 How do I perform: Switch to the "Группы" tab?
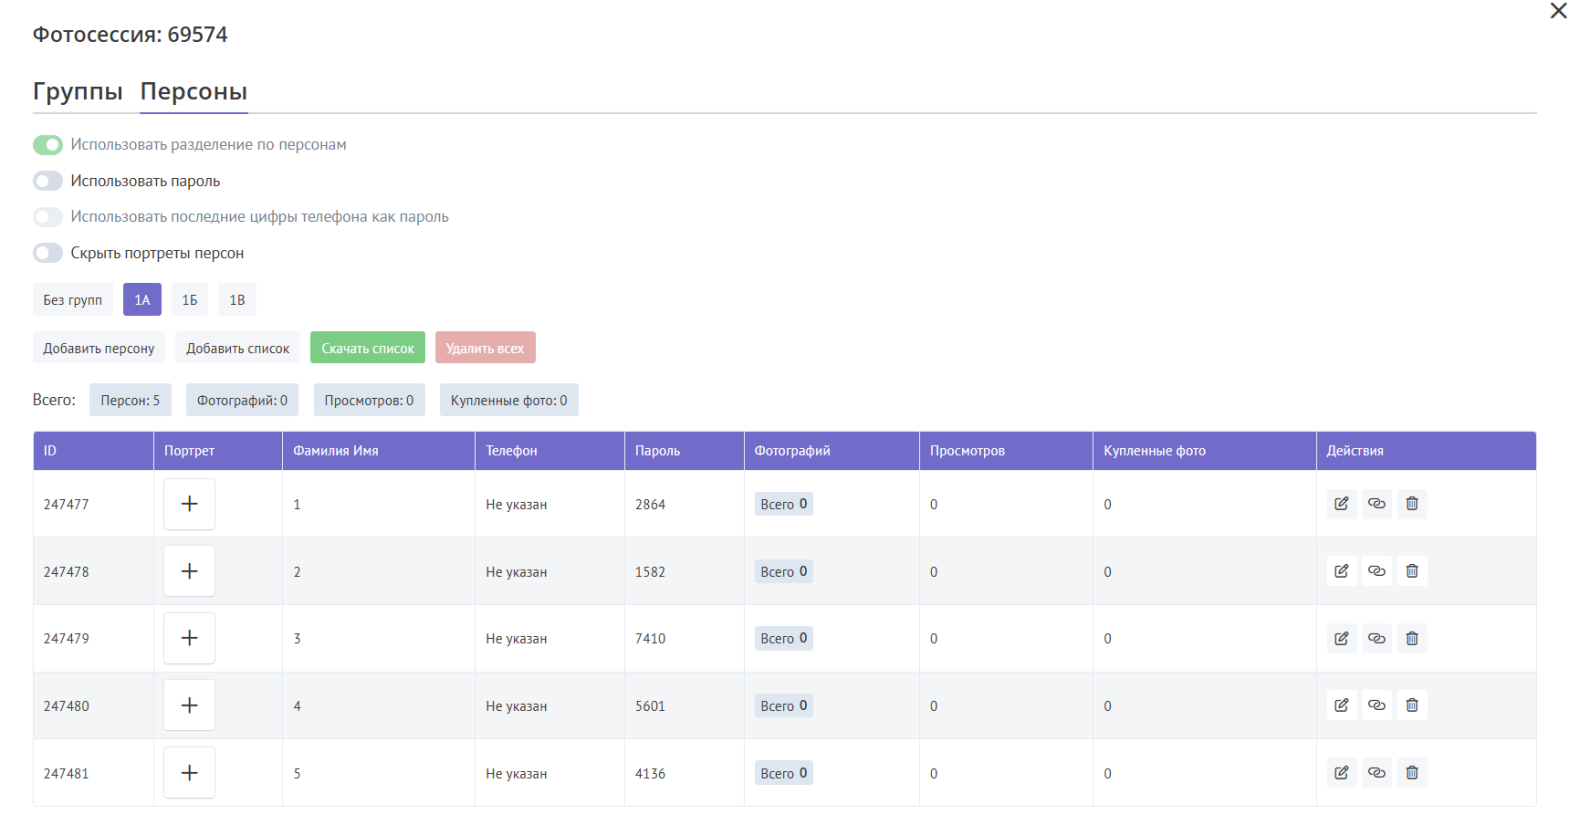pos(77,91)
